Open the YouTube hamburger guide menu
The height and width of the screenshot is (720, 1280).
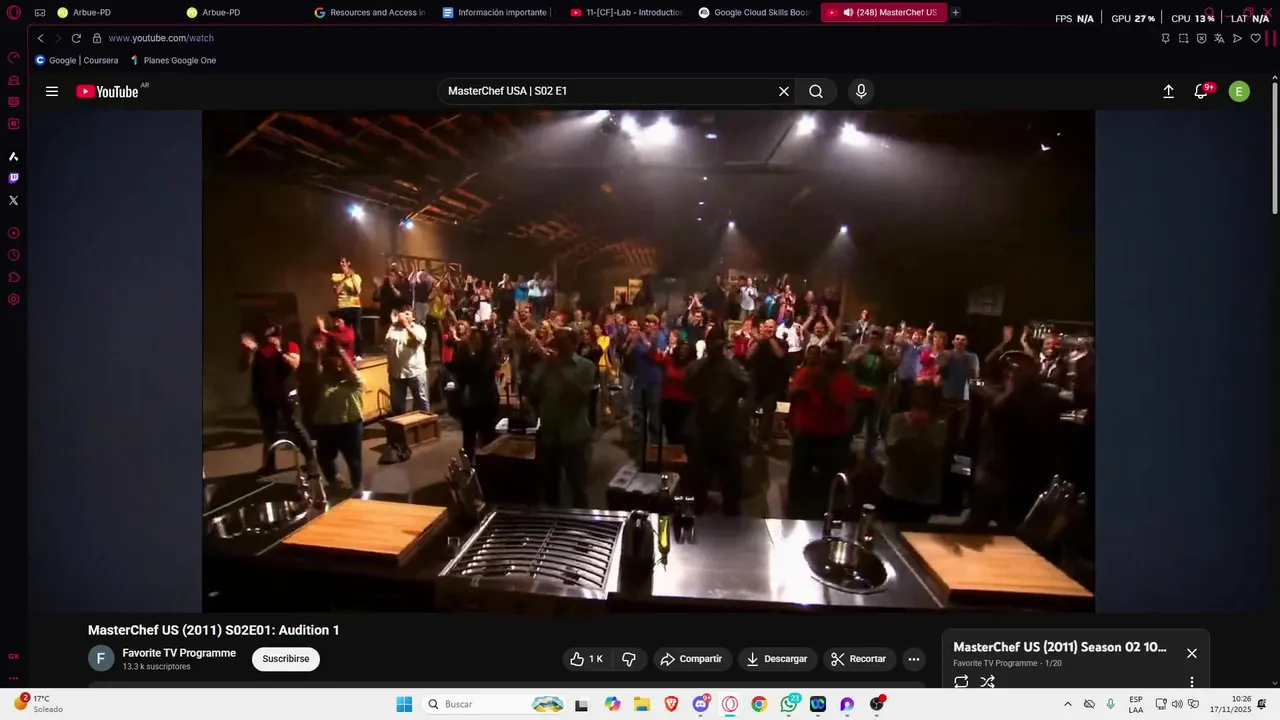coord(52,91)
